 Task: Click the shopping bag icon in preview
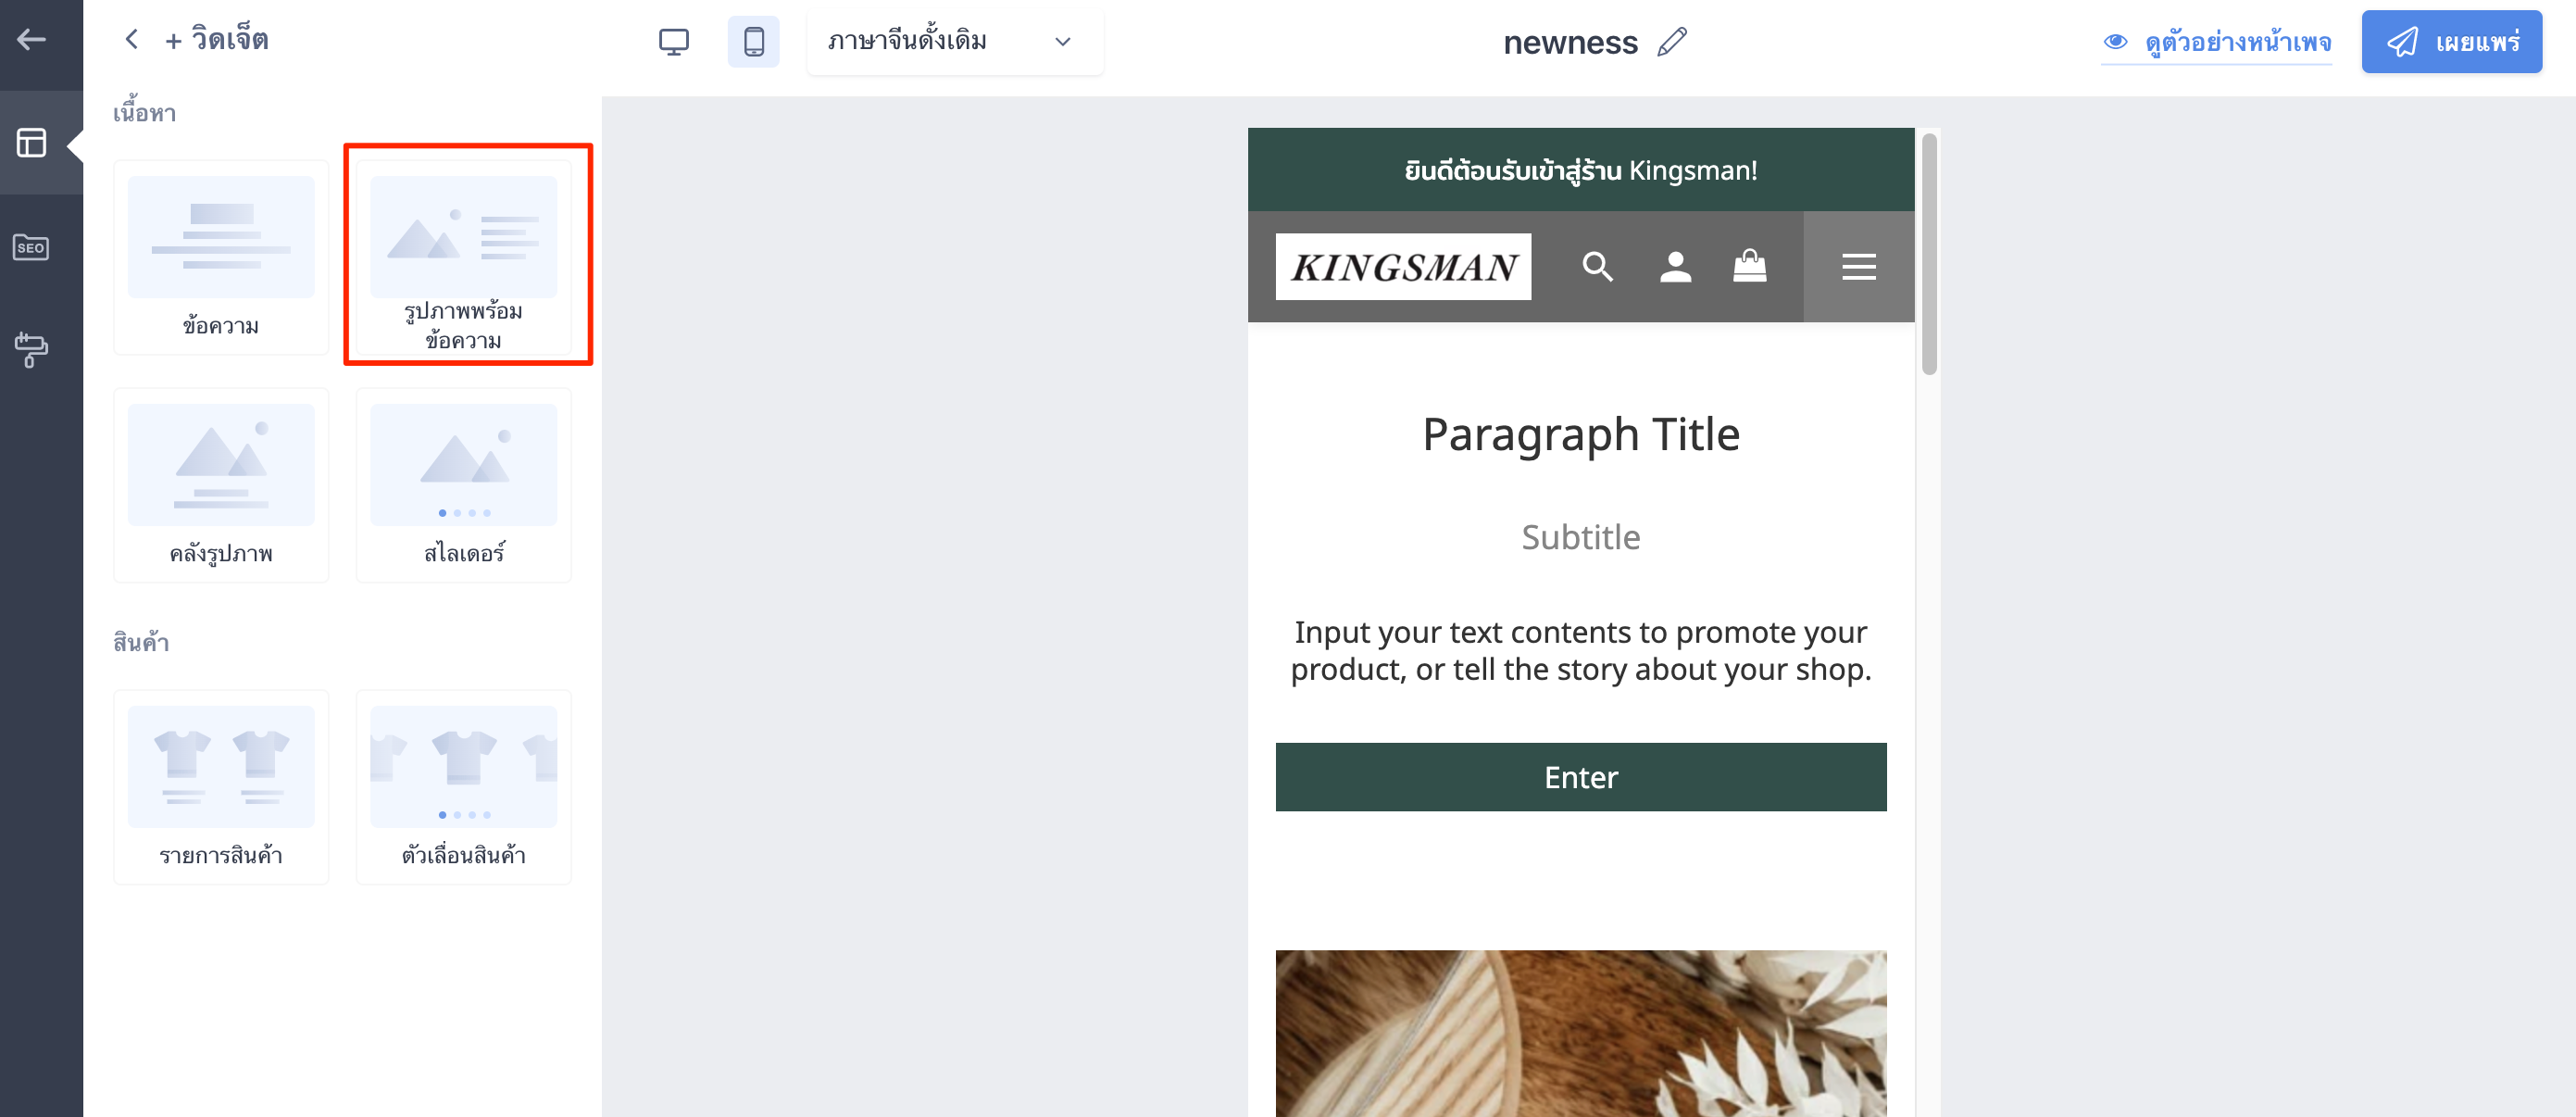pos(1749,266)
